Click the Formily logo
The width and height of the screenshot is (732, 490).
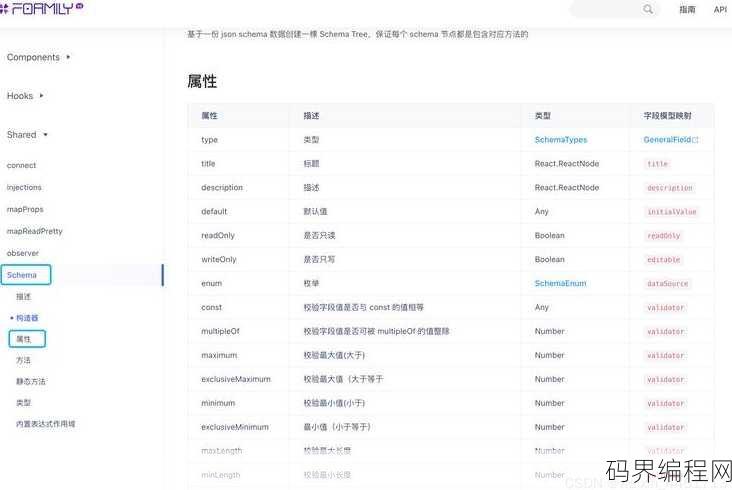coord(41,8)
